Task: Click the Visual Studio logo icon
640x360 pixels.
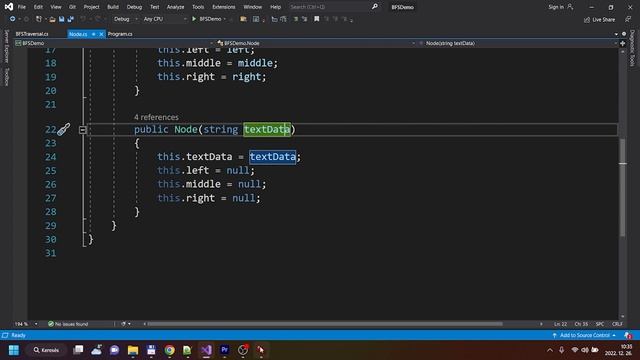Action: [x=9, y=7]
